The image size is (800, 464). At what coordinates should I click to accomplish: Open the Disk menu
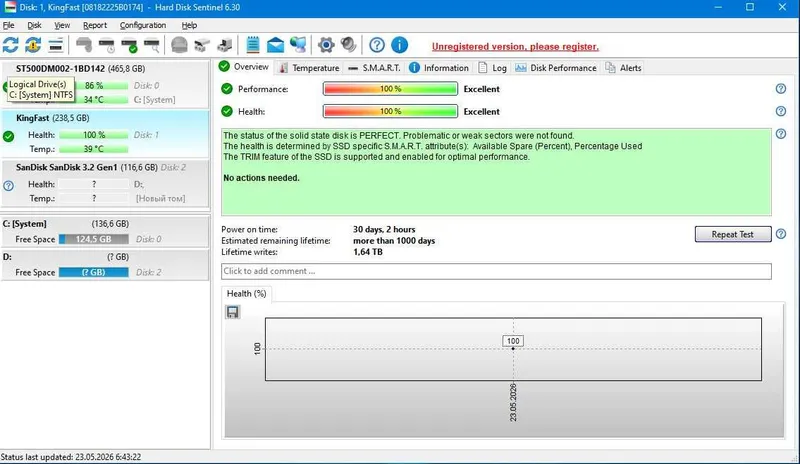tap(34, 25)
